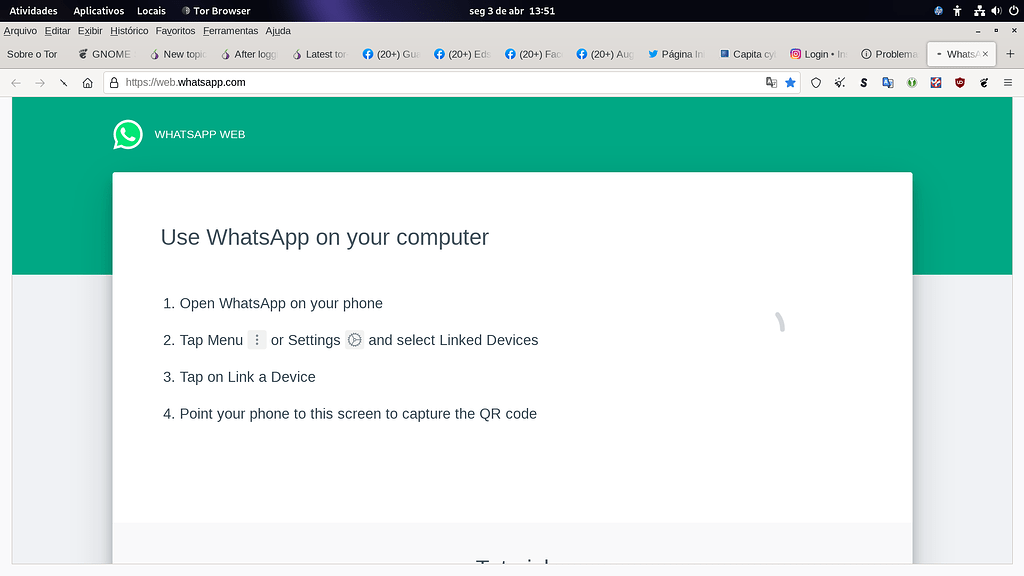Stop page loading in the toolbar
This screenshot has width=1024, height=576.
click(63, 83)
